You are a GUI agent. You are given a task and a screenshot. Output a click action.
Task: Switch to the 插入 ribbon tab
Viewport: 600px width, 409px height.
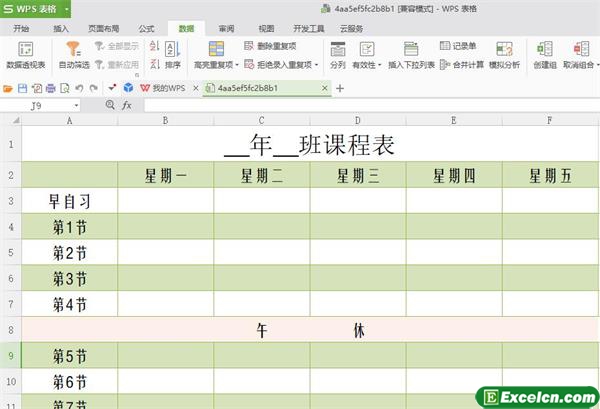pyautogui.click(x=61, y=29)
